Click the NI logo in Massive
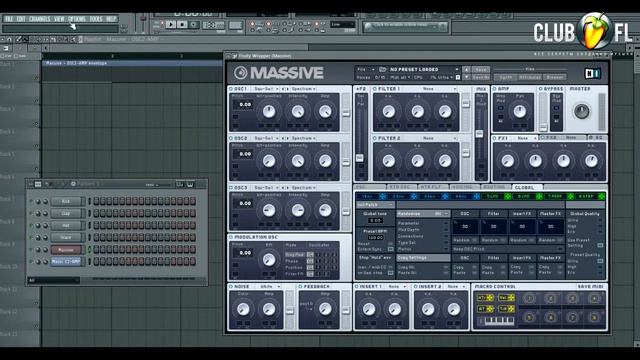640x360 pixels. (x=592, y=73)
